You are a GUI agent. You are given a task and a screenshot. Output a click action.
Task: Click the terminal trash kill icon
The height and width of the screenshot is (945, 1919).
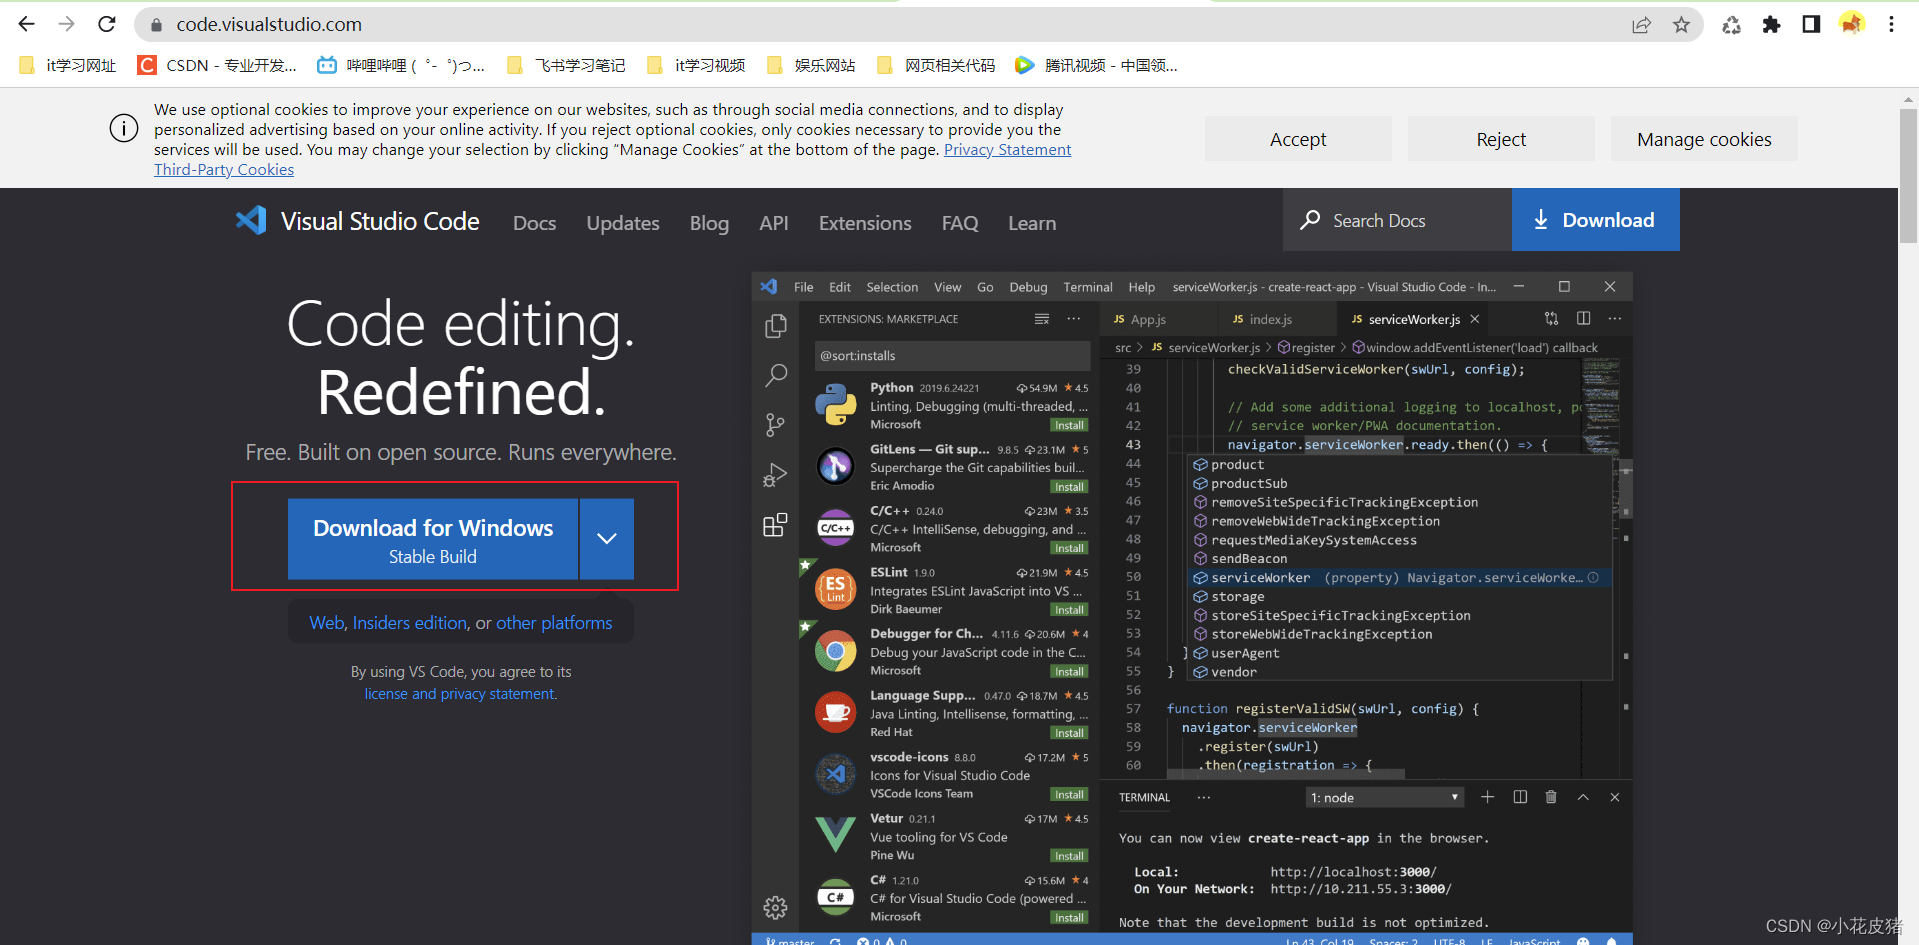pyautogui.click(x=1551, y=797)
